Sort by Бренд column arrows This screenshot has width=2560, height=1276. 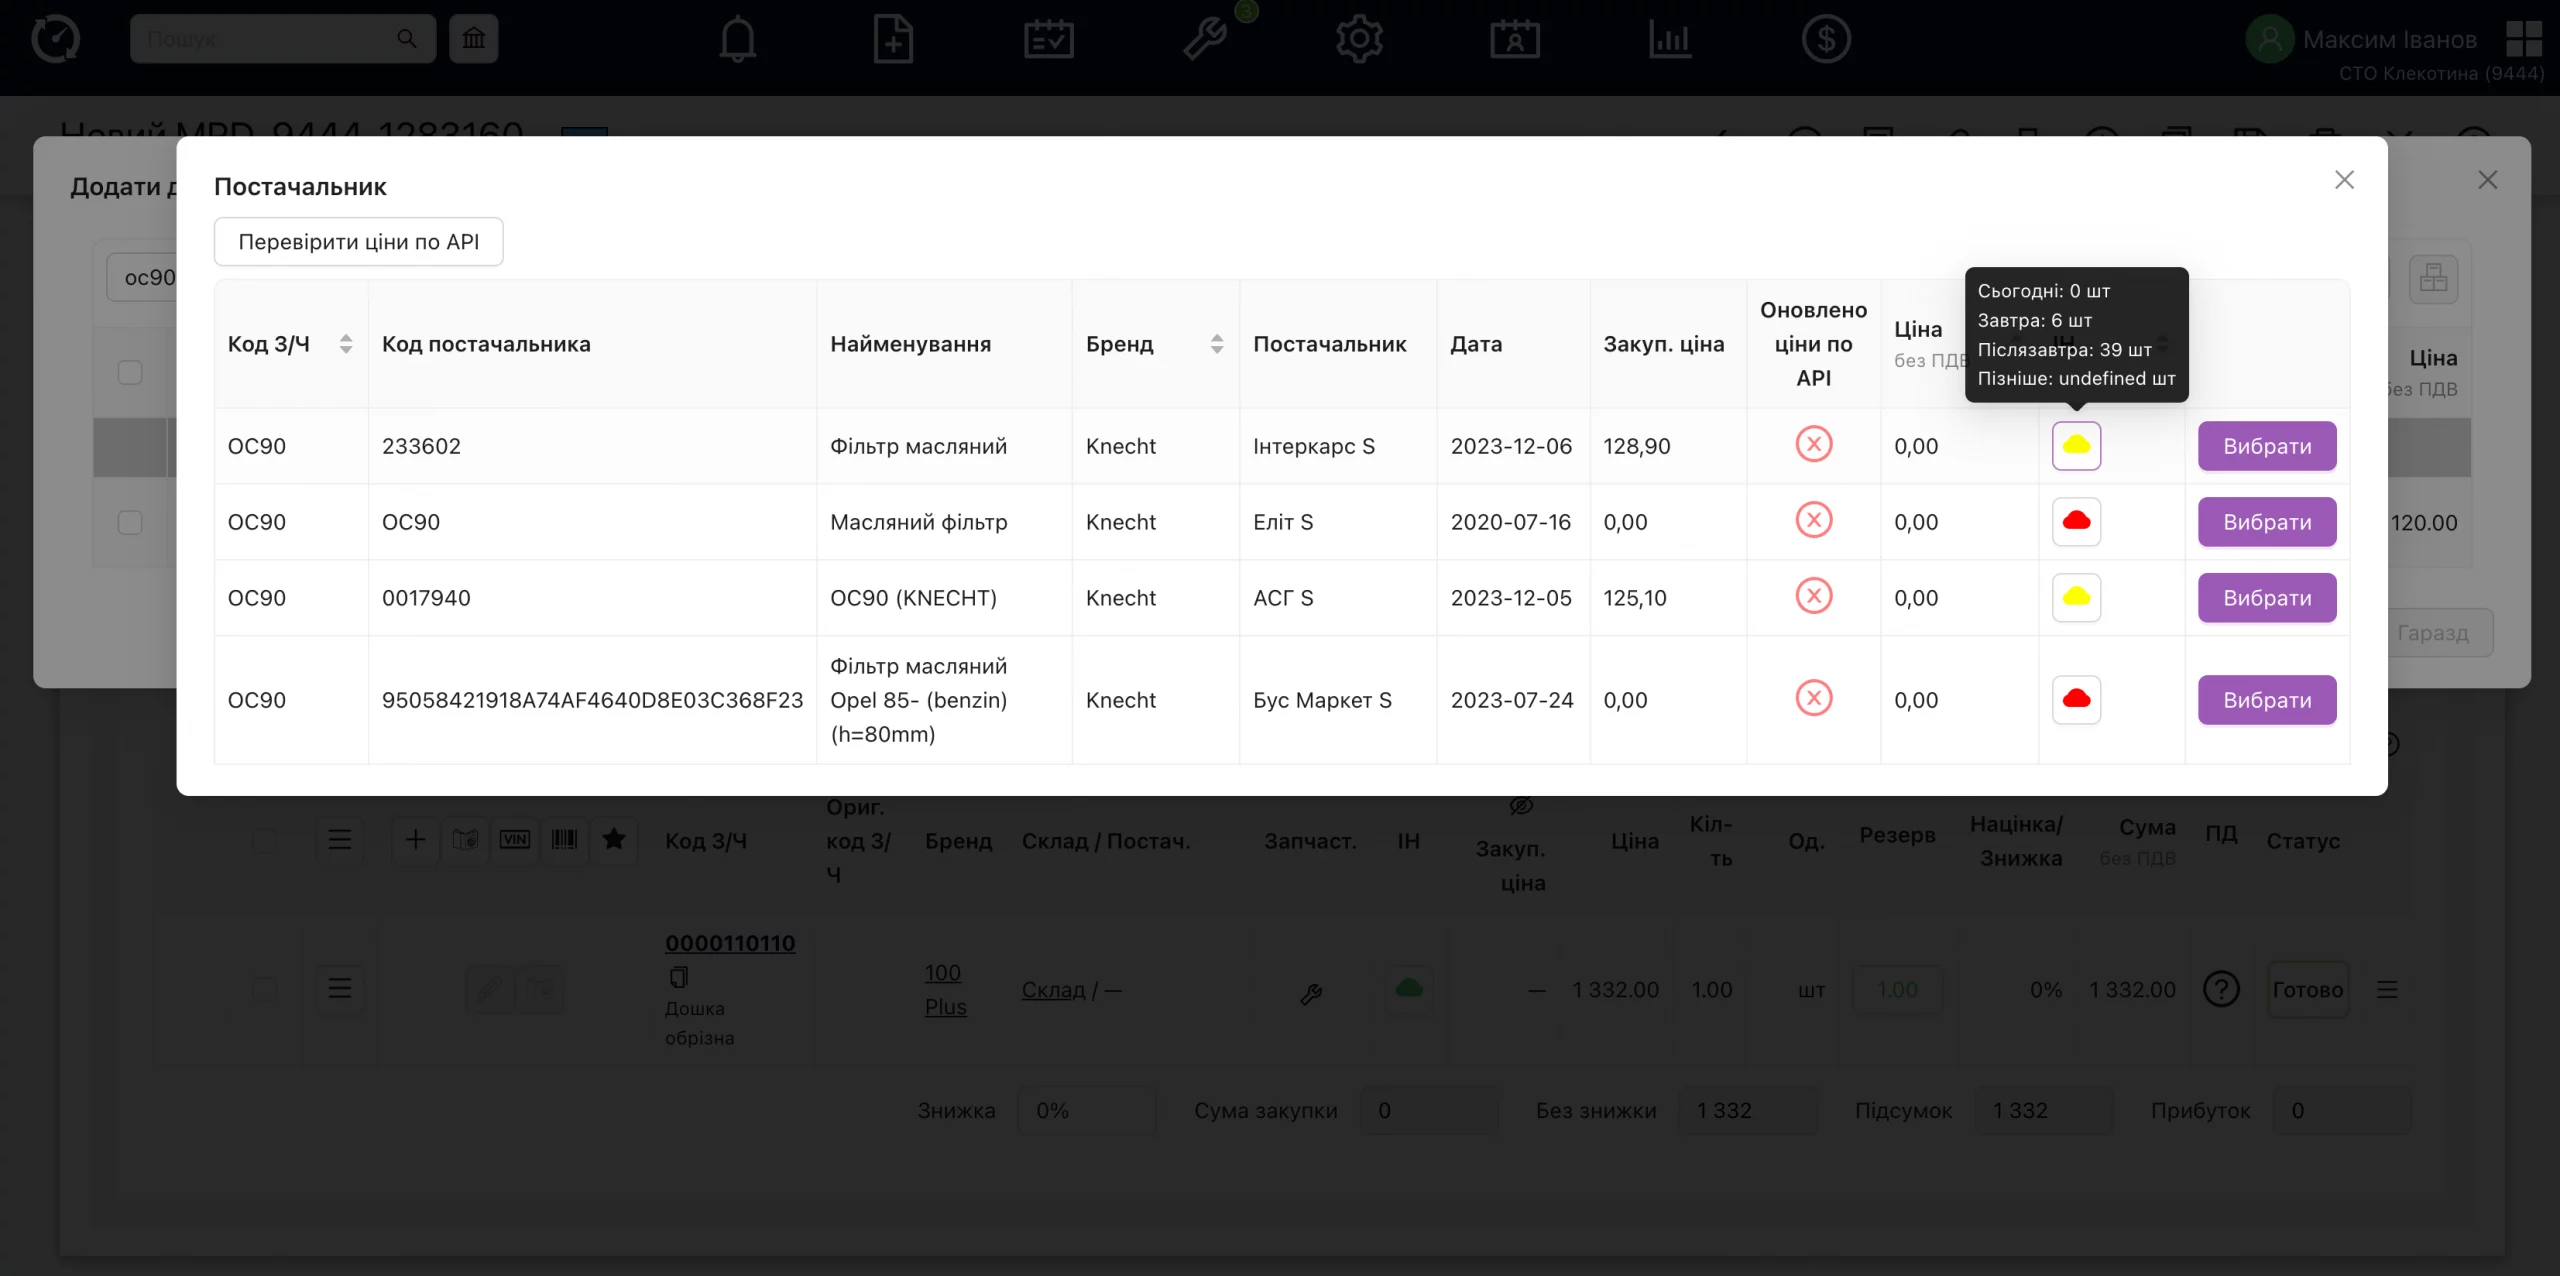[1216, 344]
